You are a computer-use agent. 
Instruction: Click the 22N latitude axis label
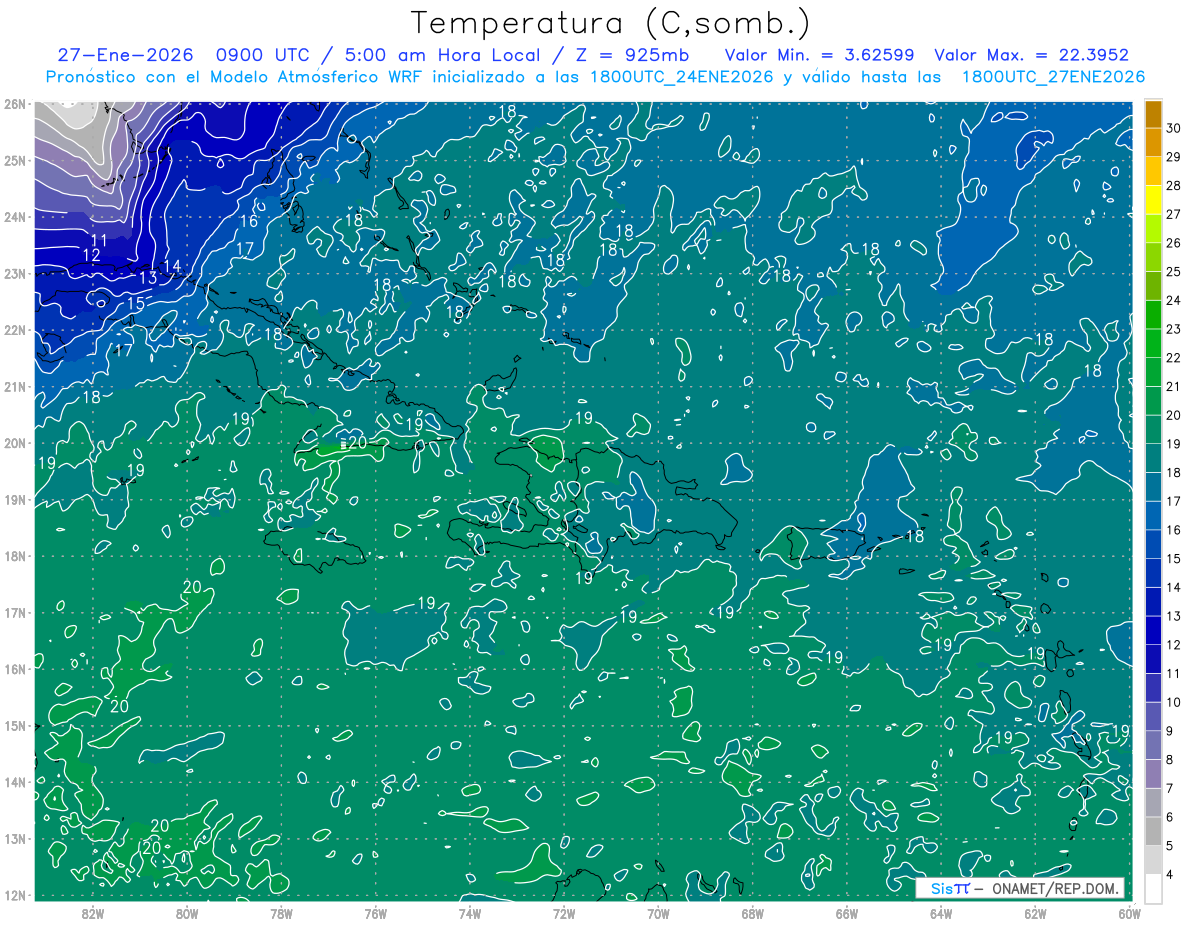click(14, 330)
